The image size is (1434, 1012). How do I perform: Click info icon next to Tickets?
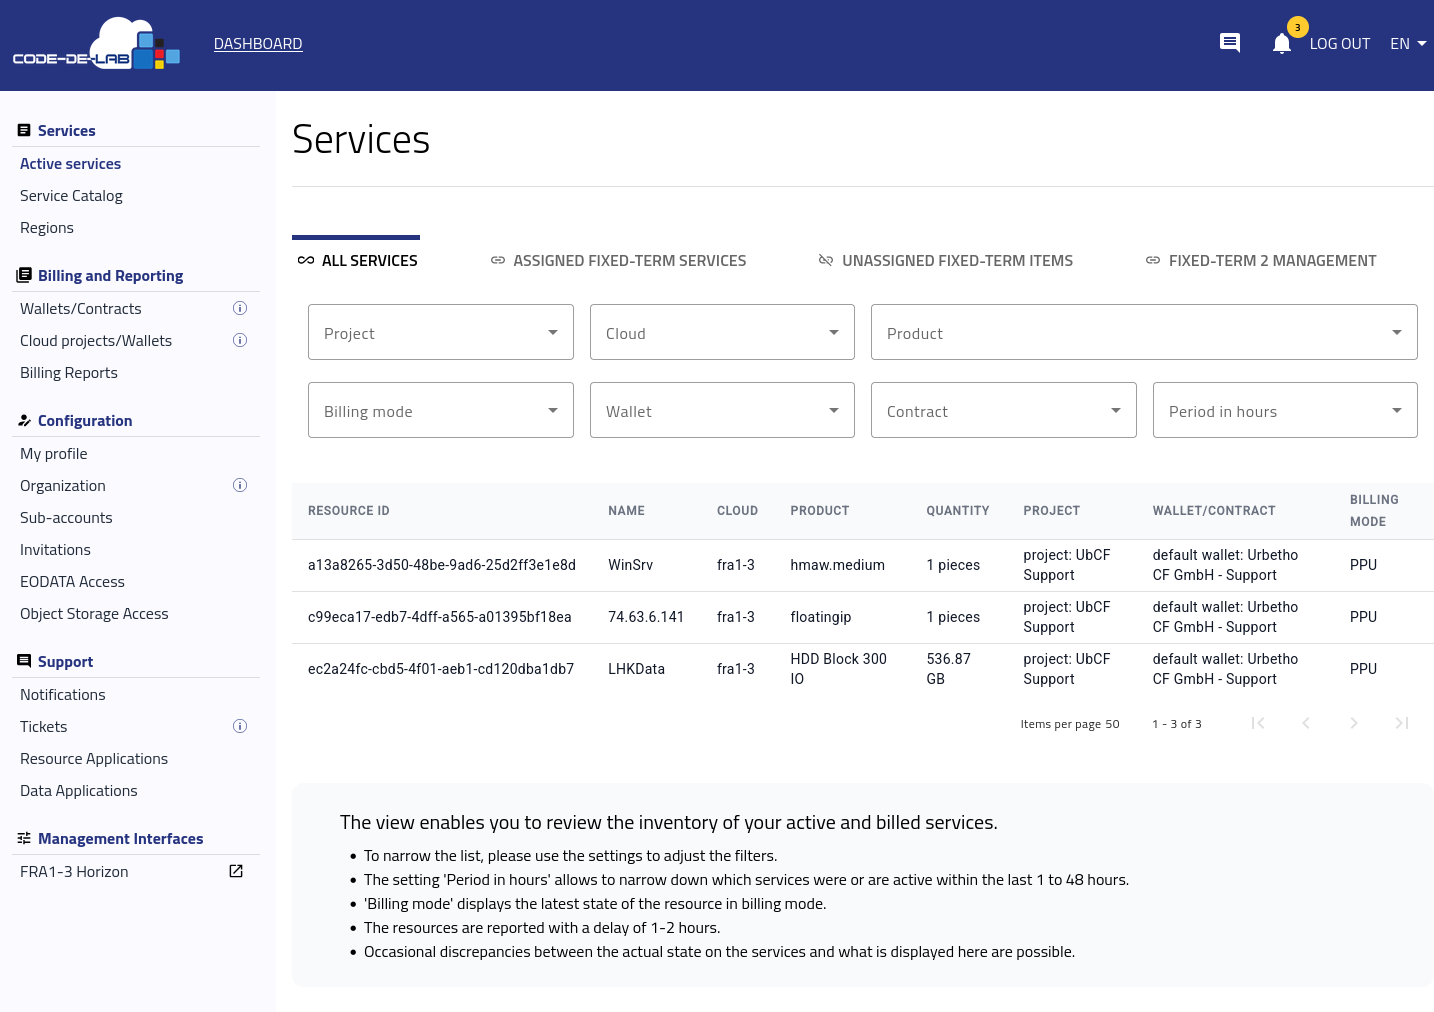tap(240, 726)
